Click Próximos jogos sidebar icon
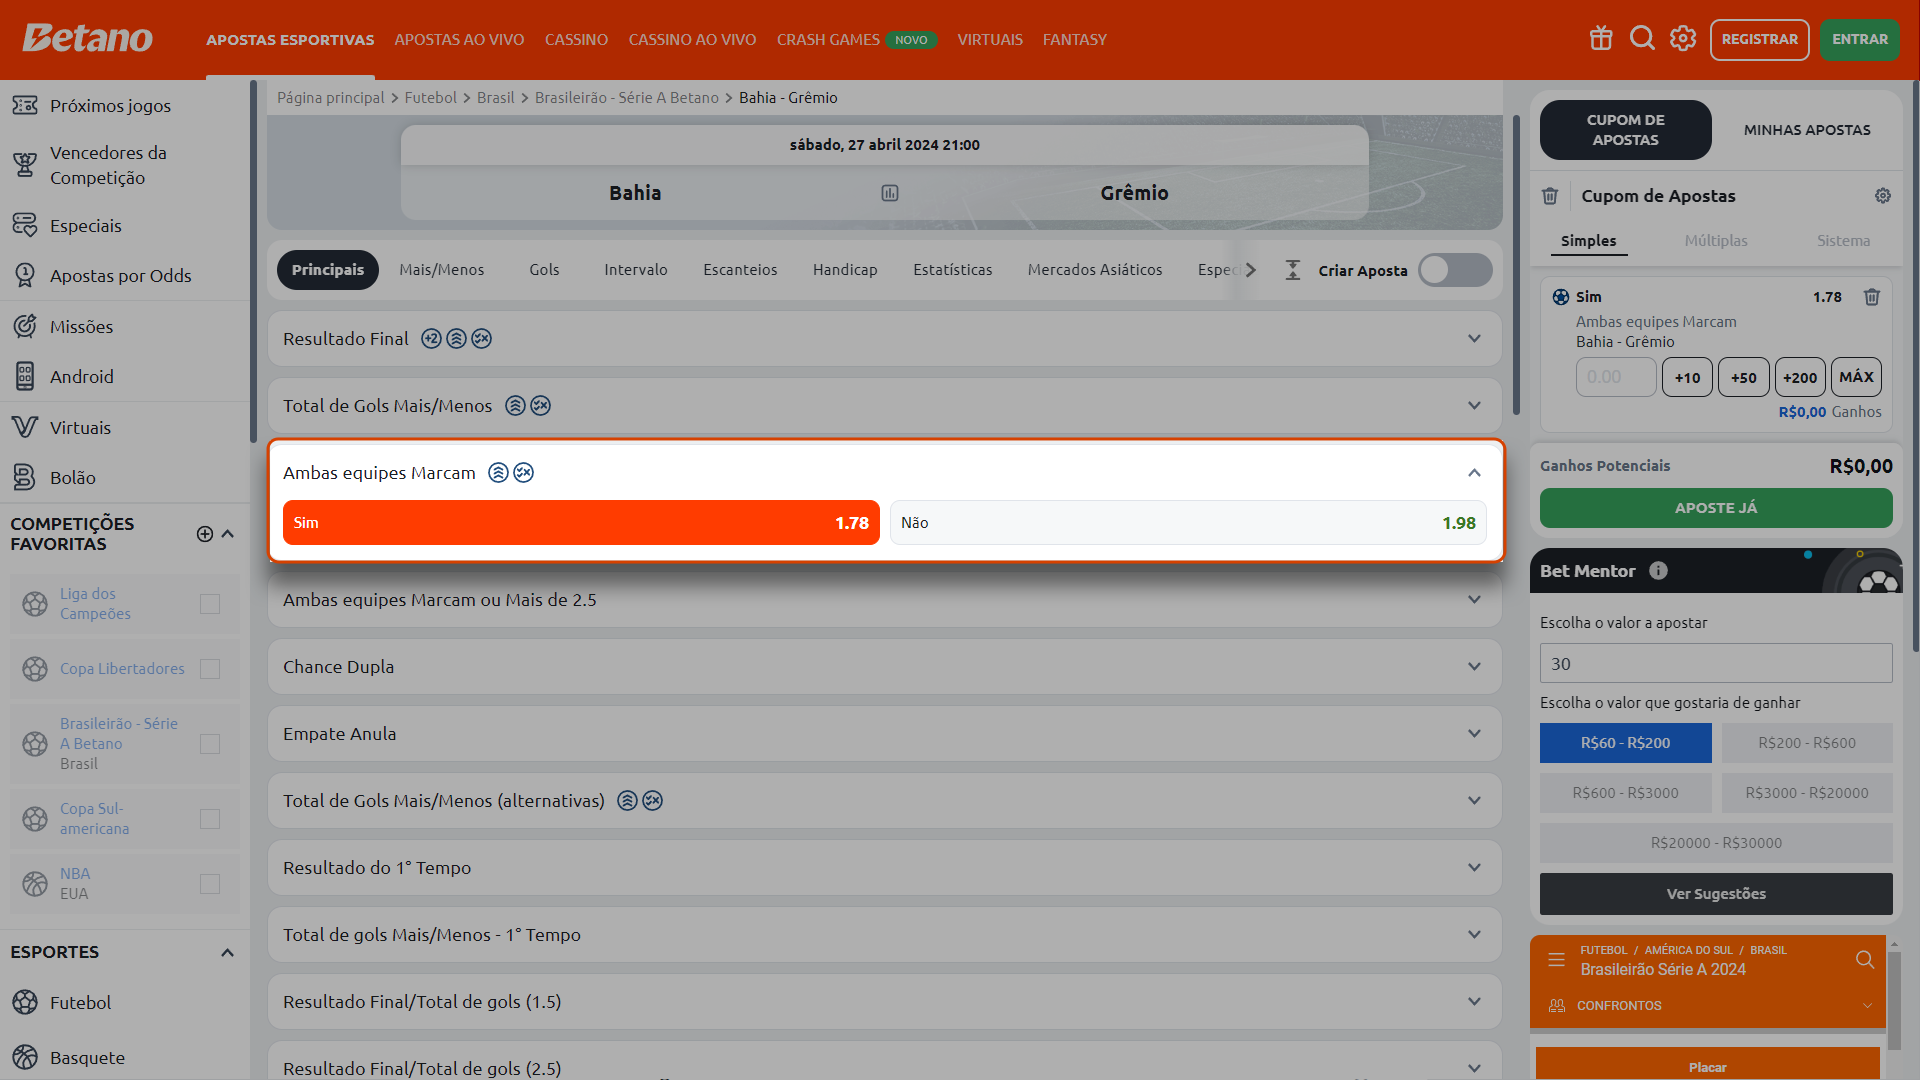This screenshot has width=1920, height=1080. coord(25,105)
